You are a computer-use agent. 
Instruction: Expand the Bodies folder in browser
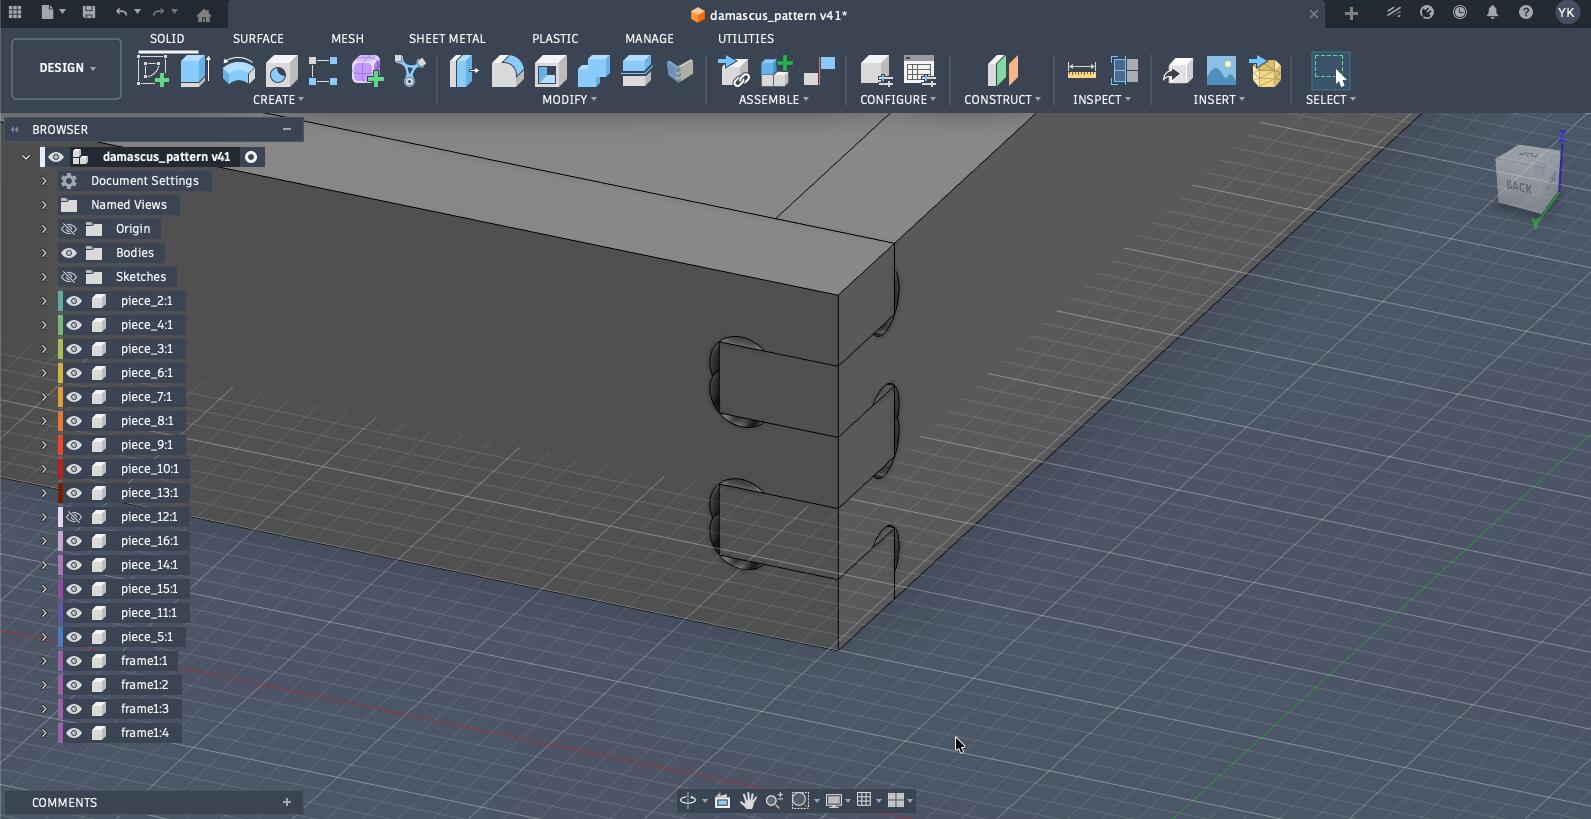click(44, 253)
